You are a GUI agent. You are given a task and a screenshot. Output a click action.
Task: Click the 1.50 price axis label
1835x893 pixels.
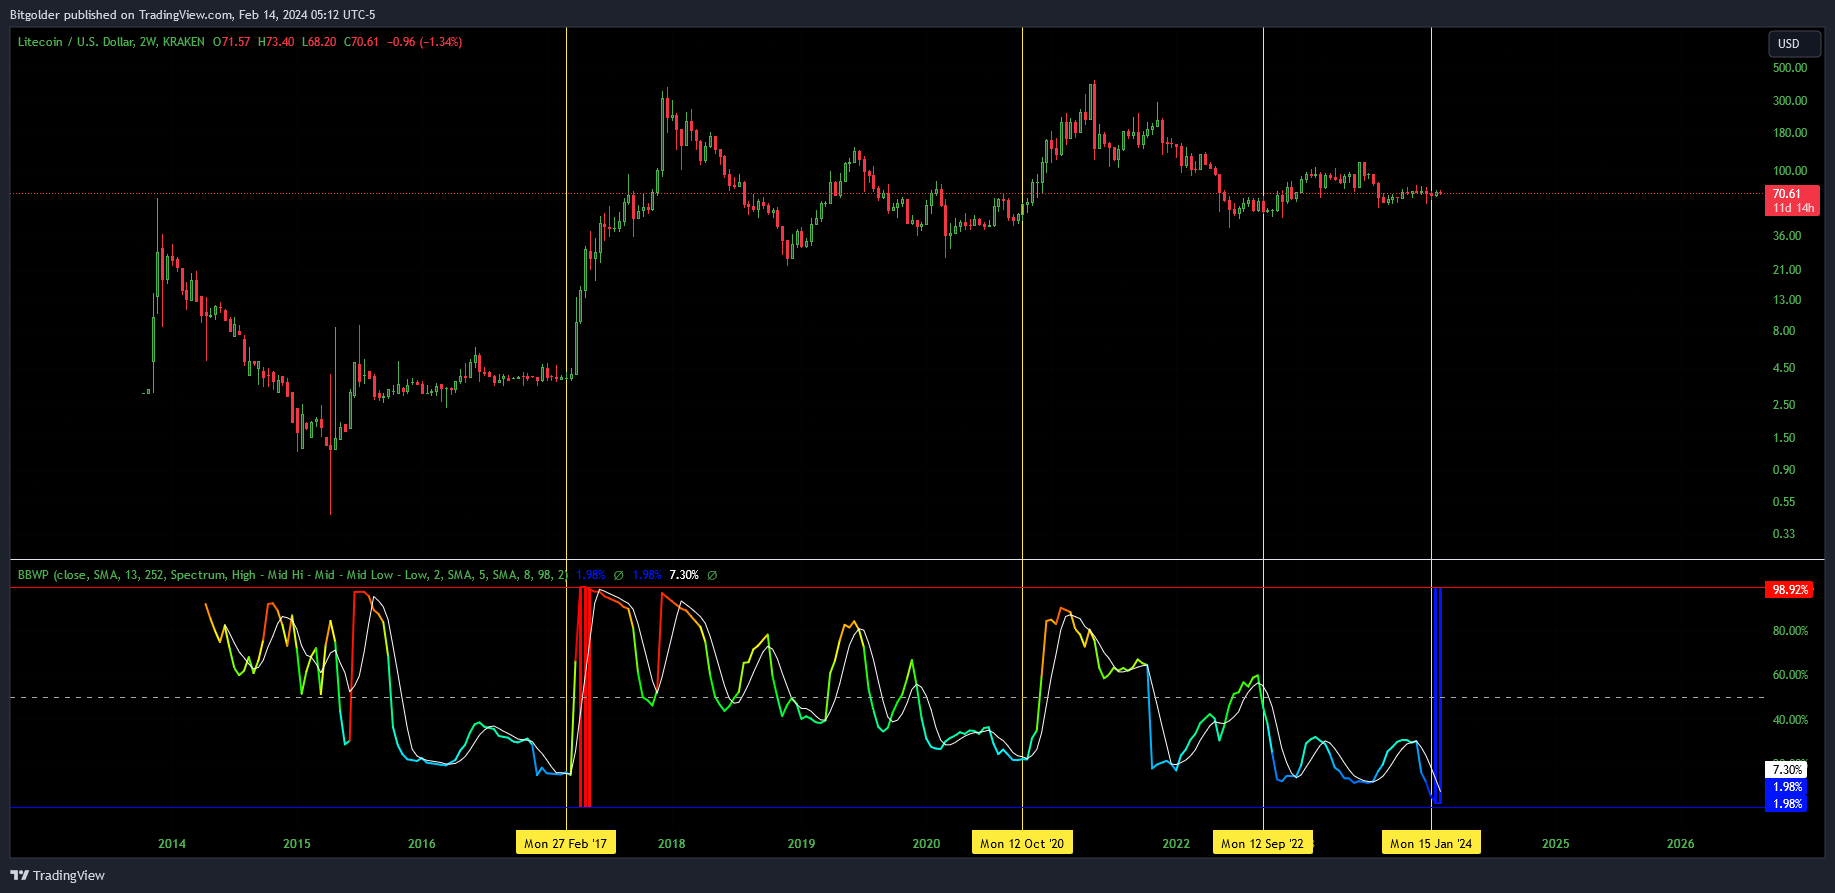(1784, 438)
